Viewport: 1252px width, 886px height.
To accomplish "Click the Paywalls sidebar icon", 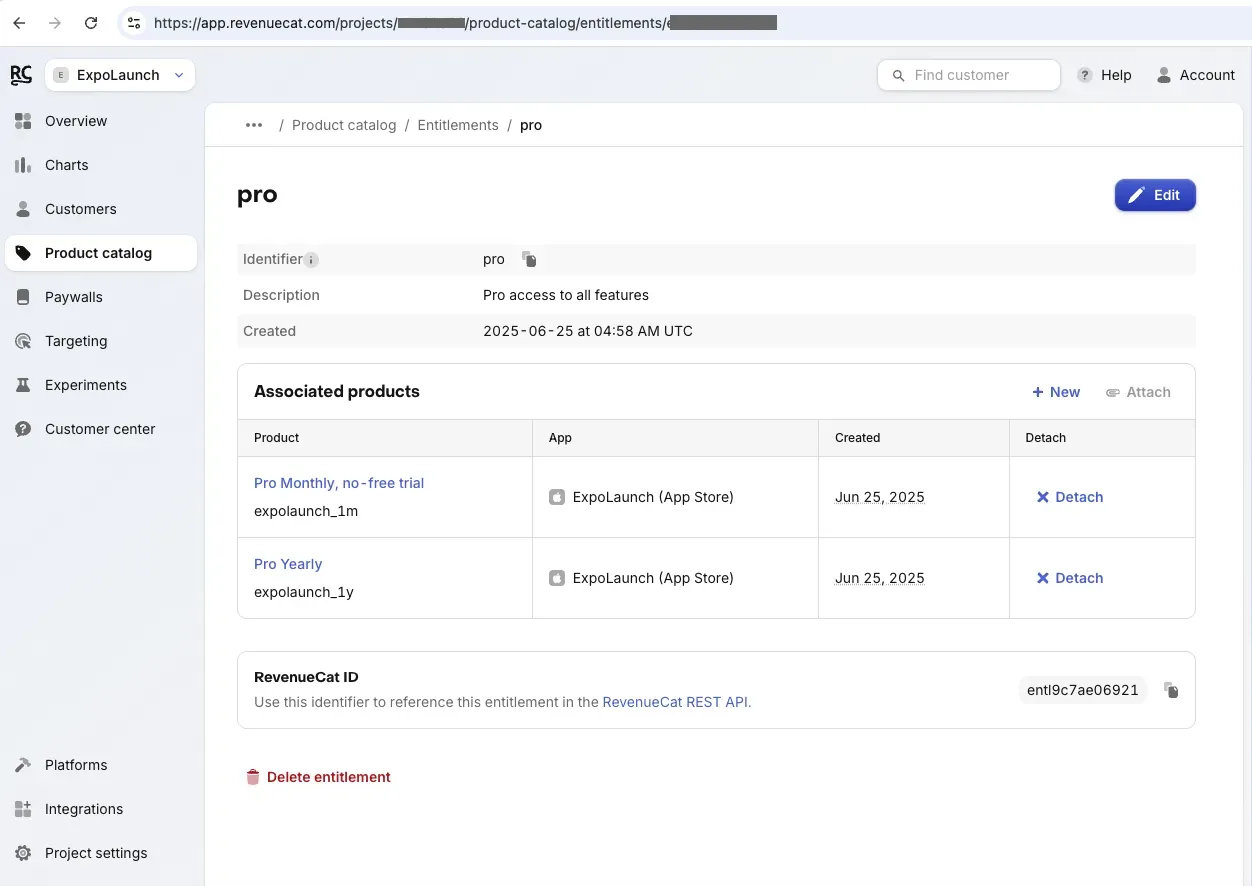I will pos(23,297).
